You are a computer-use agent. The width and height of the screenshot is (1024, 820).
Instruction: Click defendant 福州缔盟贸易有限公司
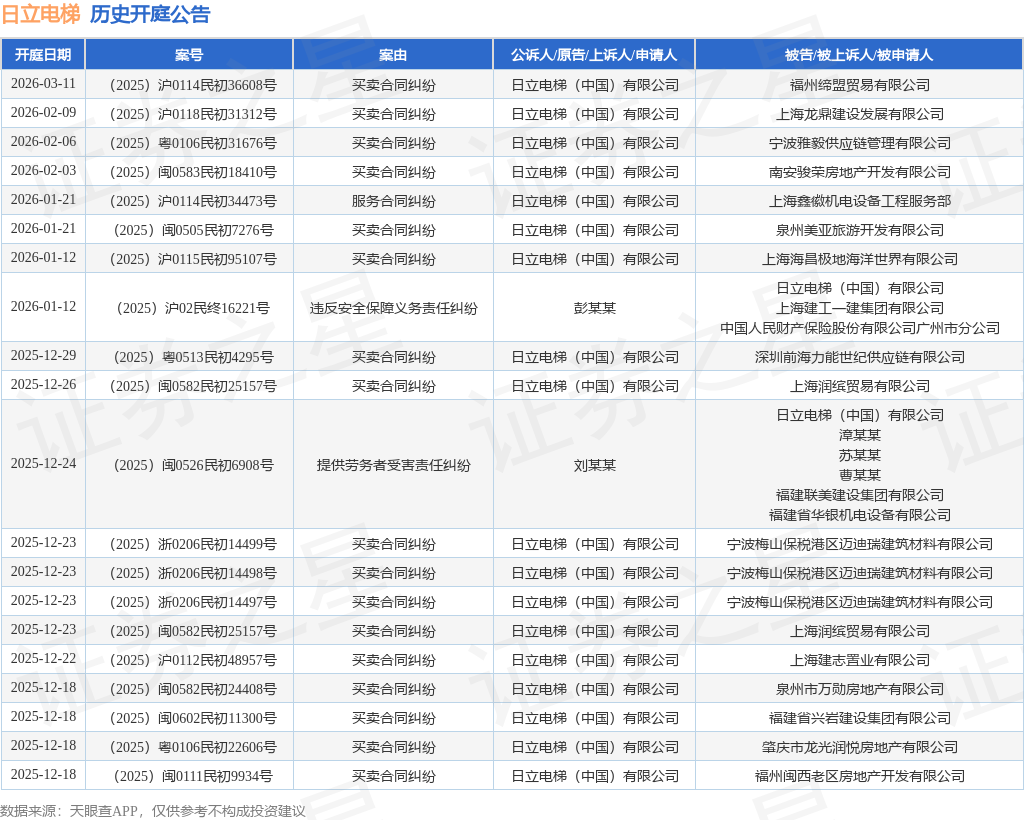(859, 85)
